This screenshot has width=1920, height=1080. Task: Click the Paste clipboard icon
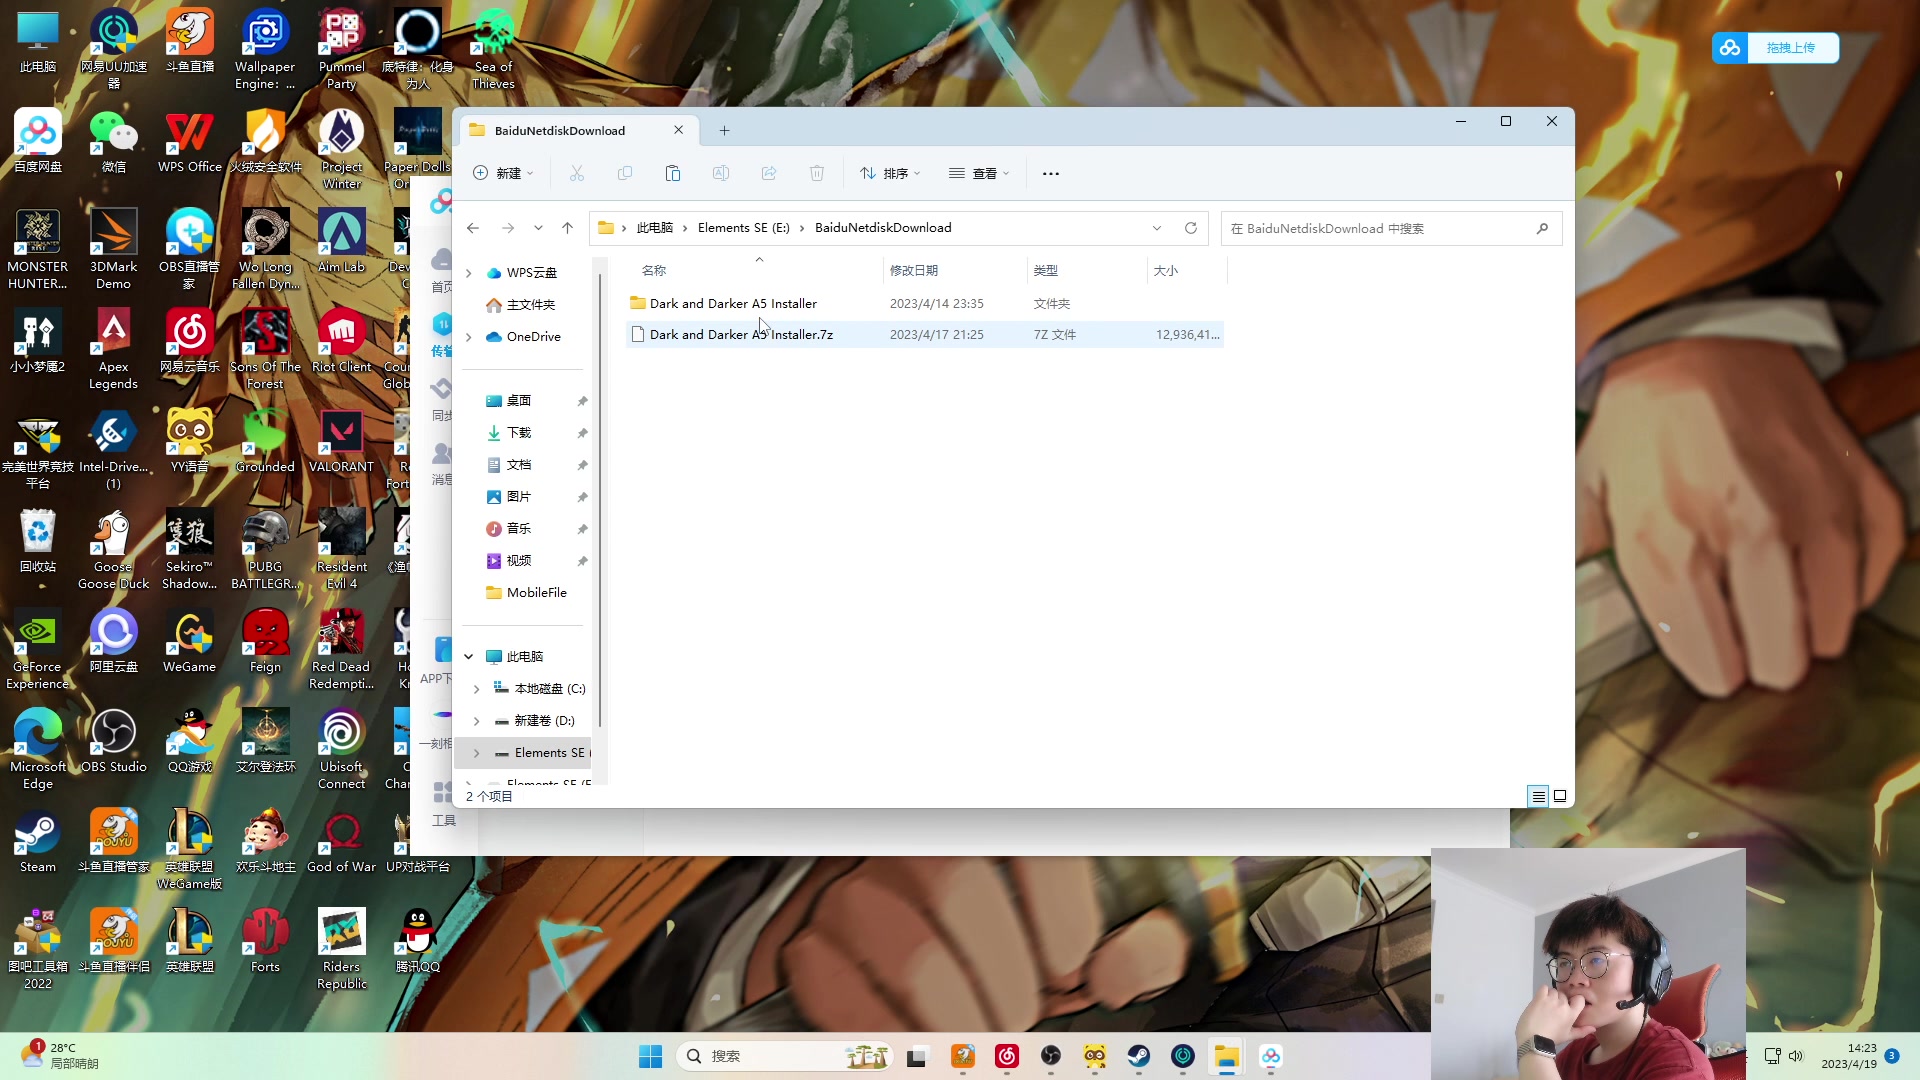click(x=673, y=173)
